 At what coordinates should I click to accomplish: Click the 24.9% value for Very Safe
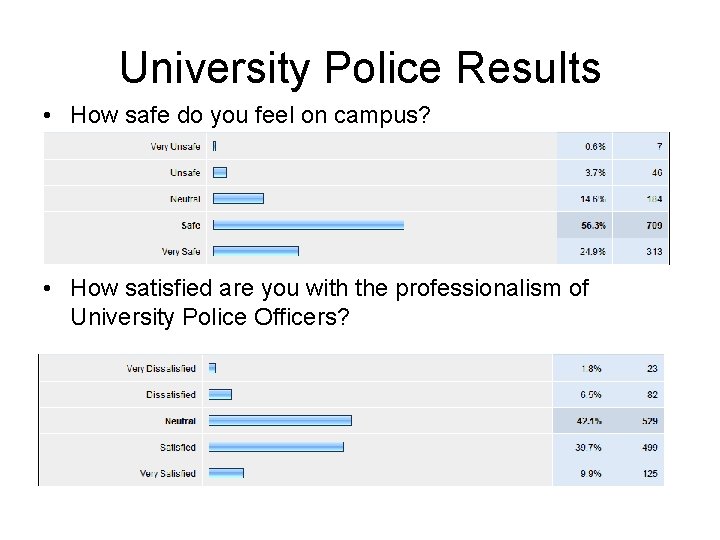pyautogui.click(x=593, y=251)
